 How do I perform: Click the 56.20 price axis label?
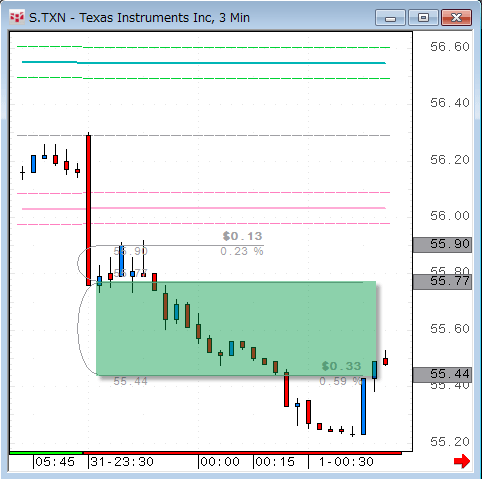(x=450, y=160)
